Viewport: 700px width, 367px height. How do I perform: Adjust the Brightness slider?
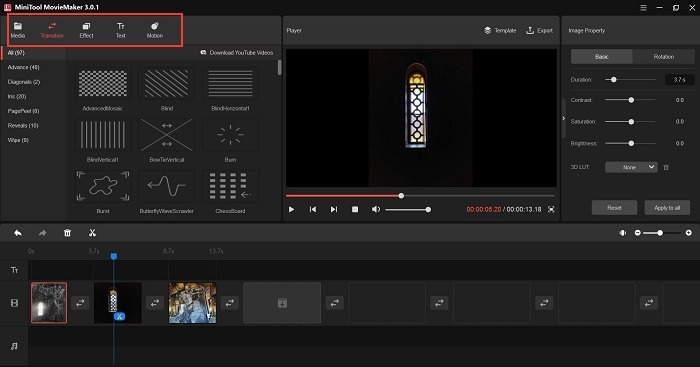(x=630, y=143)
